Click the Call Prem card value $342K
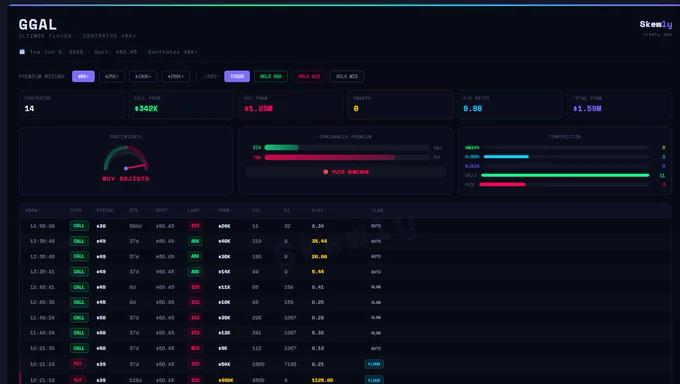 click(146, 108)
